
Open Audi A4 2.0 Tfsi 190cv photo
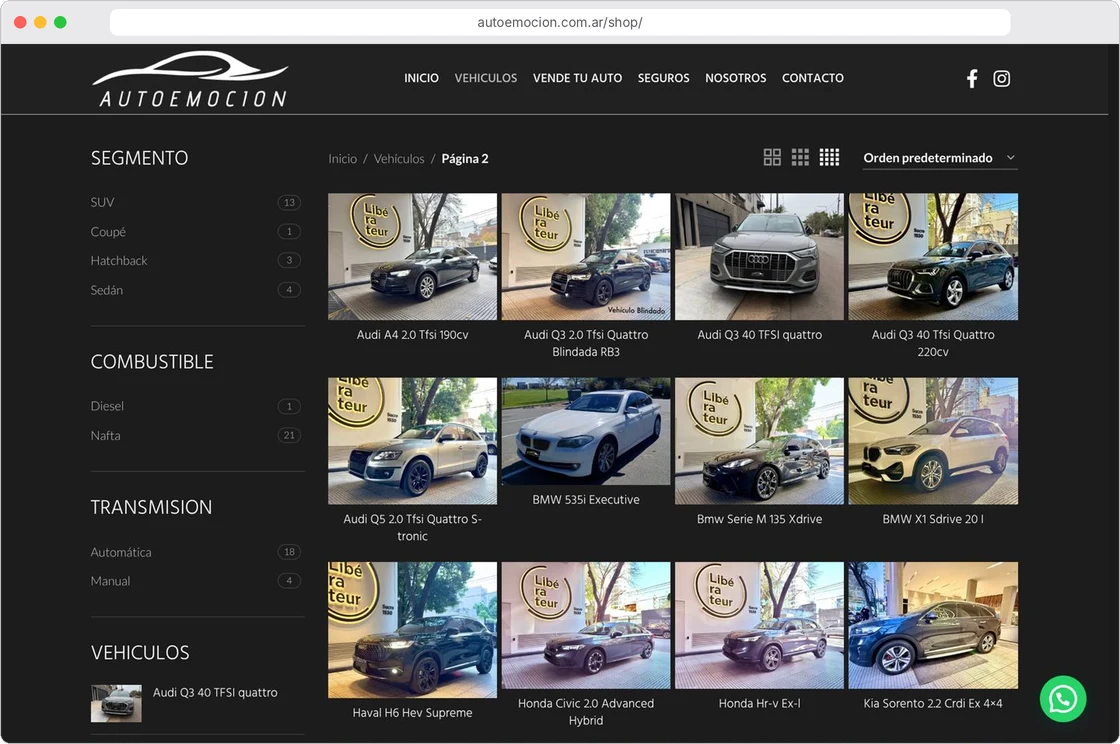pos(412,256)
